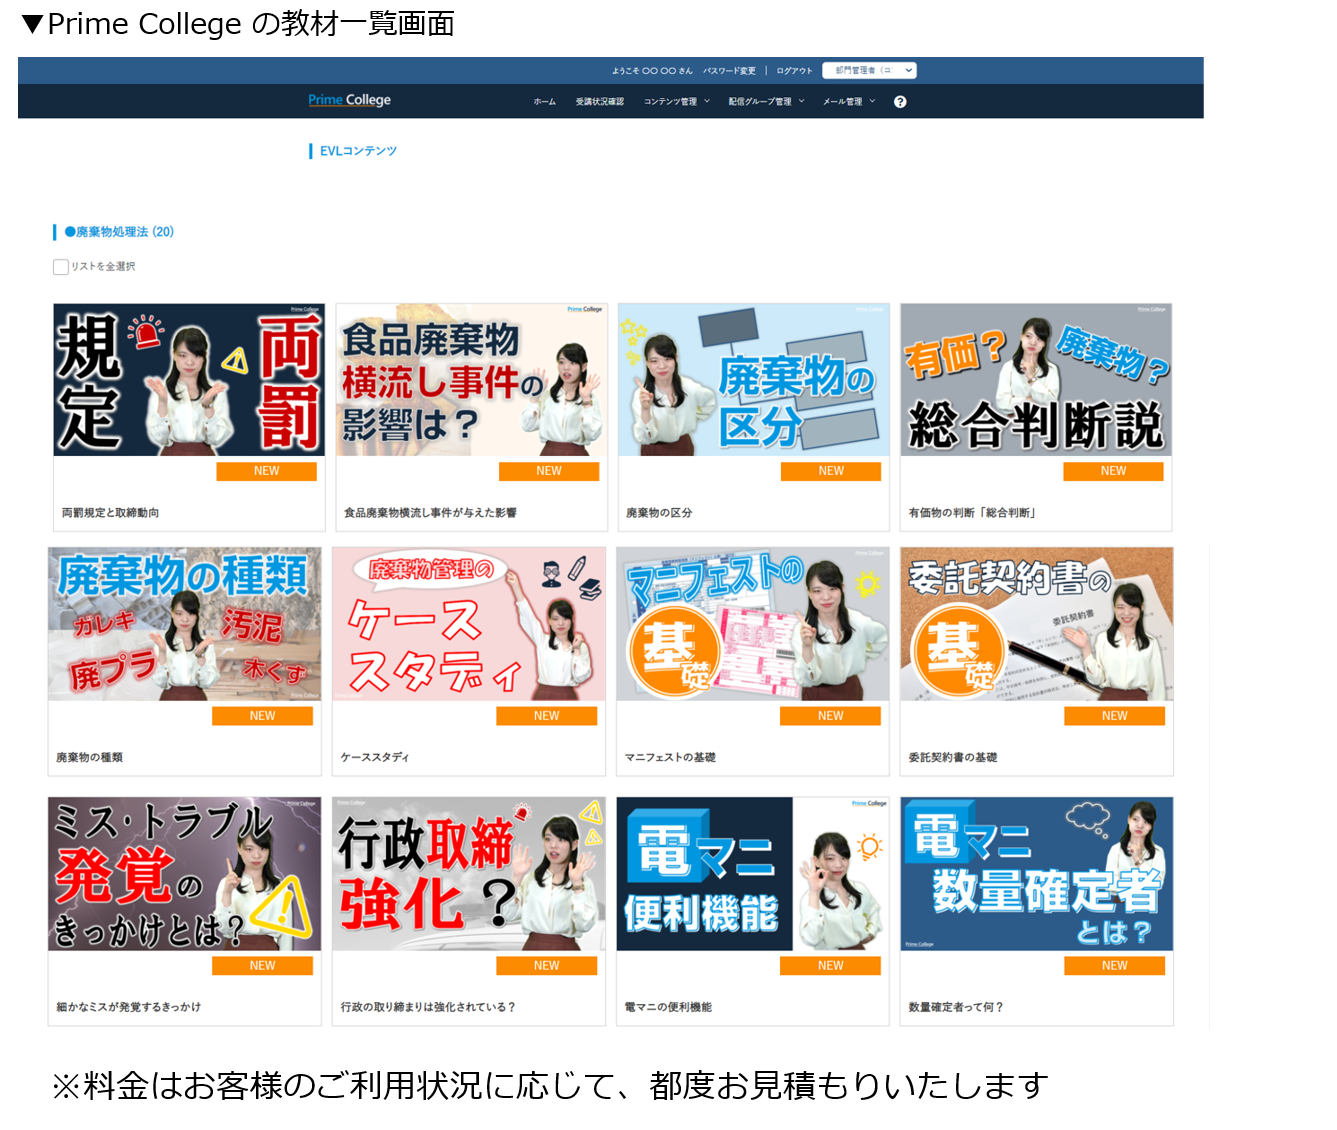Expand the メール管理 dropdown menu
This screenshot has height=1130, width=1337.
pyautogui.click(x=849, y=102)
